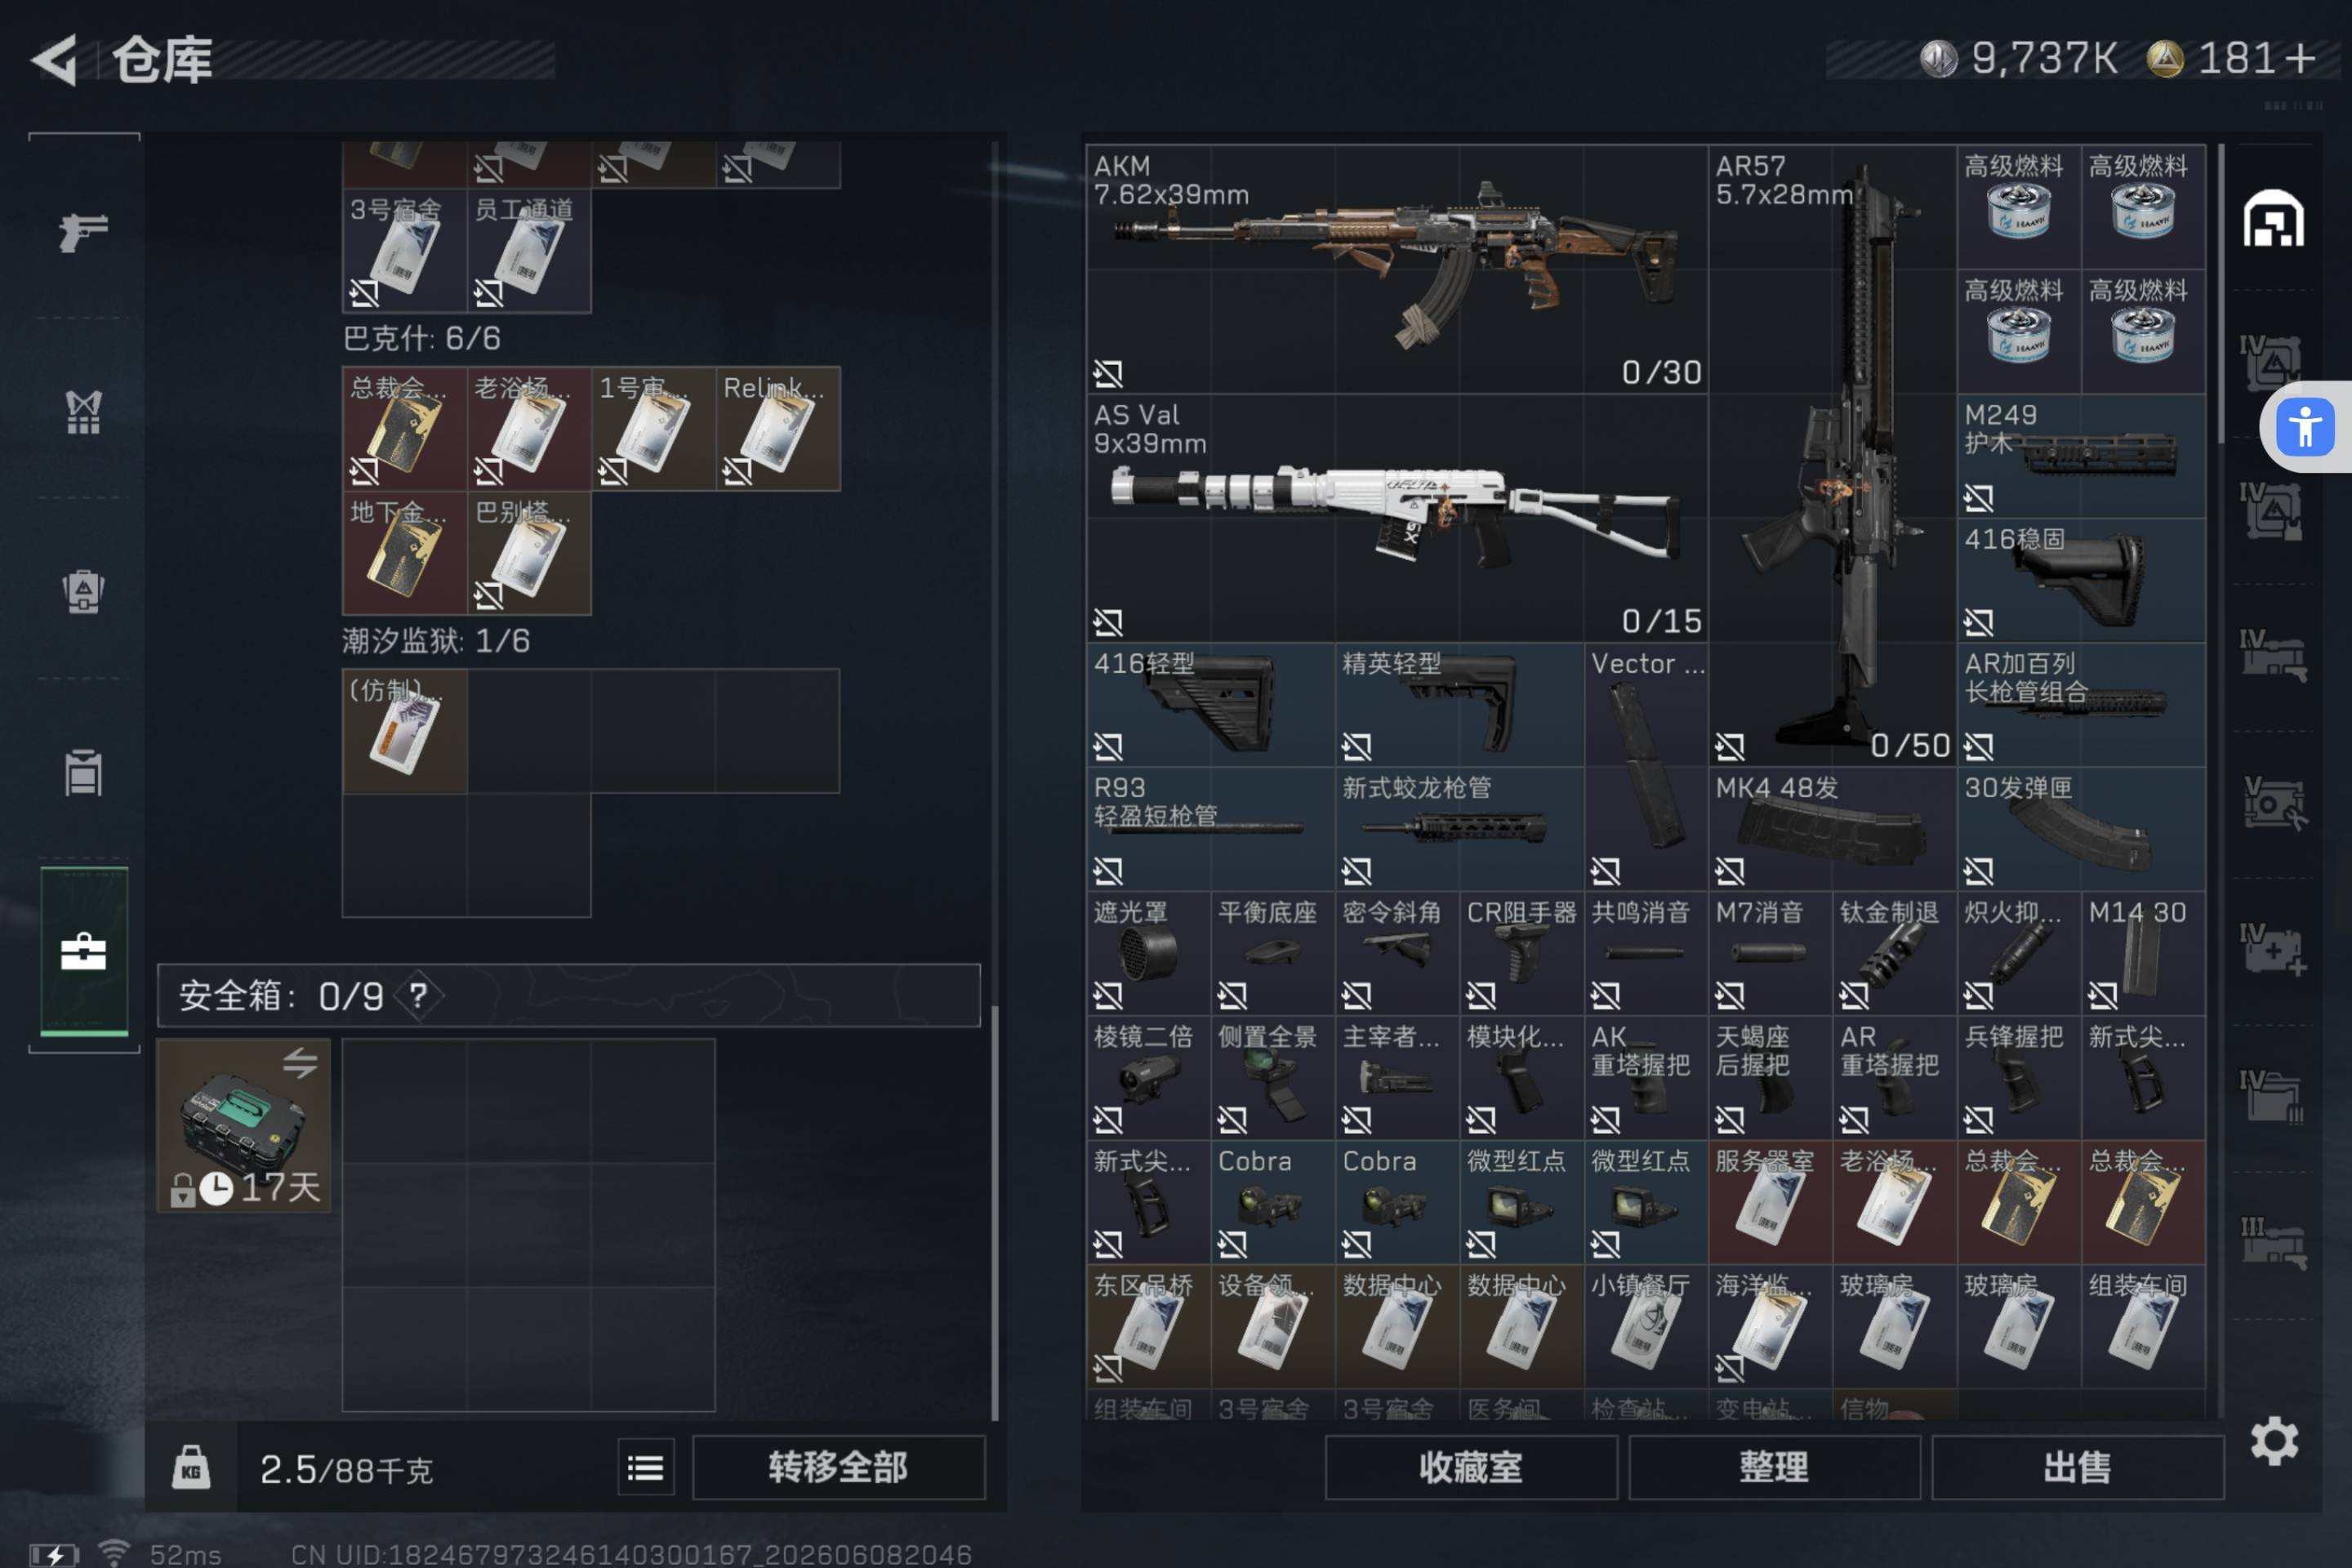Select the AKM 7.62x39mm rifle

1397,269
